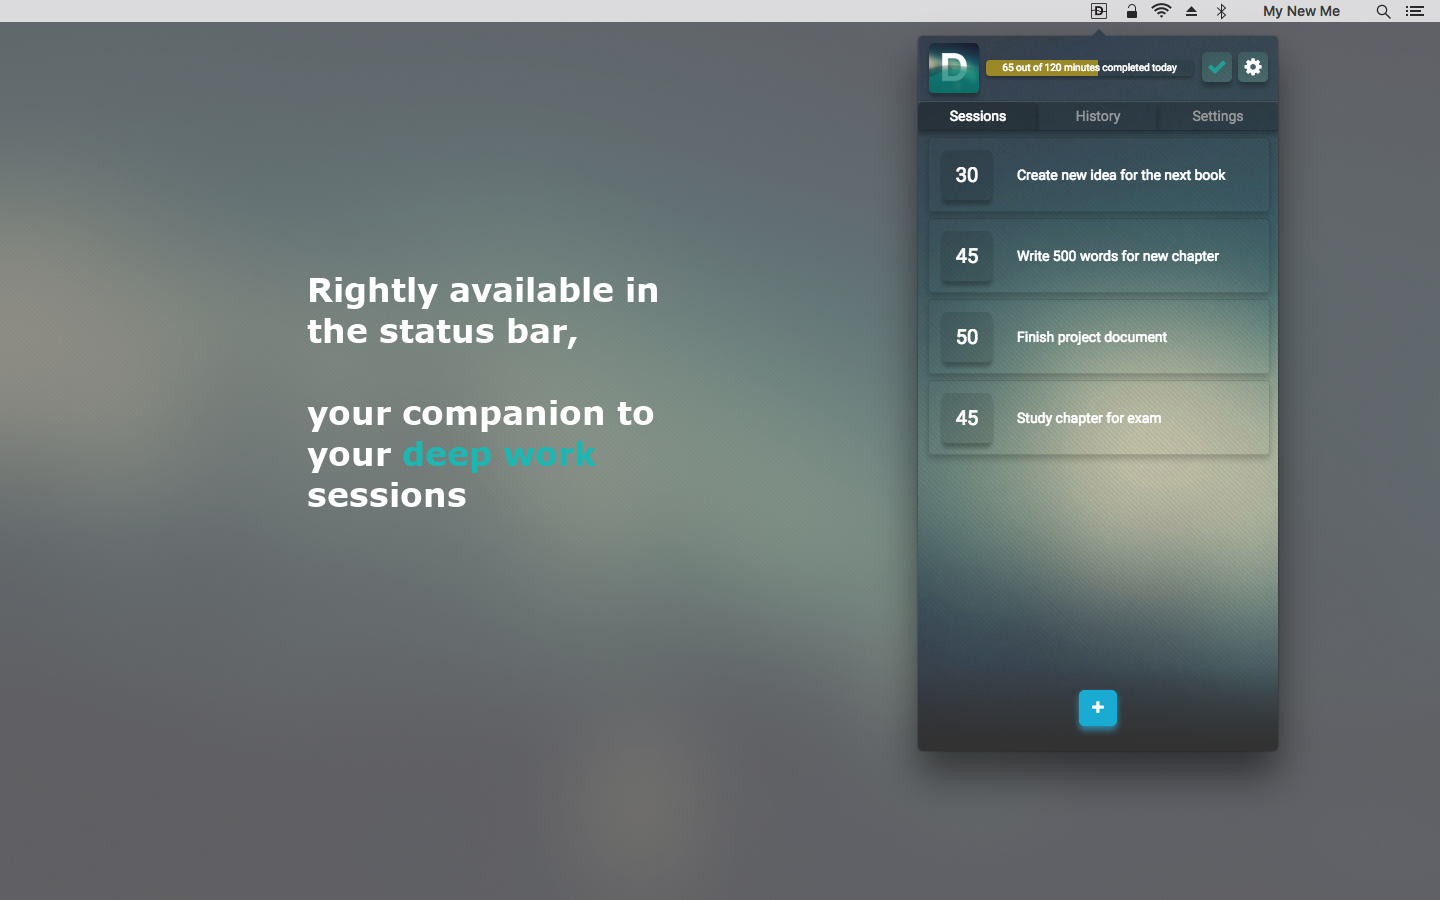Open the Deep Work status bar icon
1440x900 pixels.
coord(1098,11)
